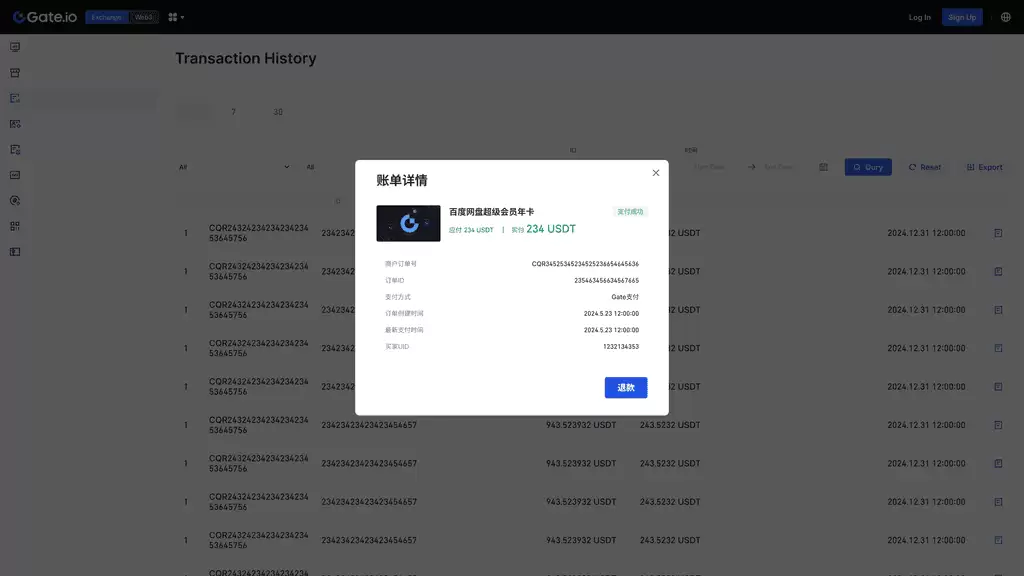Open bill detail icon of seventh table row

click(x=998, y=464)
